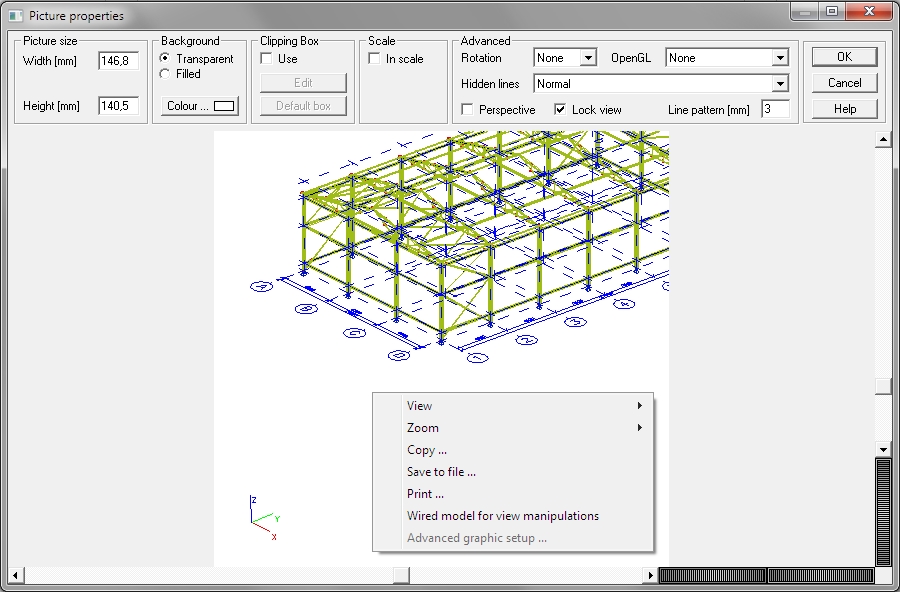This screenshot has width=900, height=592.
Task: Click the Width [mm] input field
Action: point(118,62)
